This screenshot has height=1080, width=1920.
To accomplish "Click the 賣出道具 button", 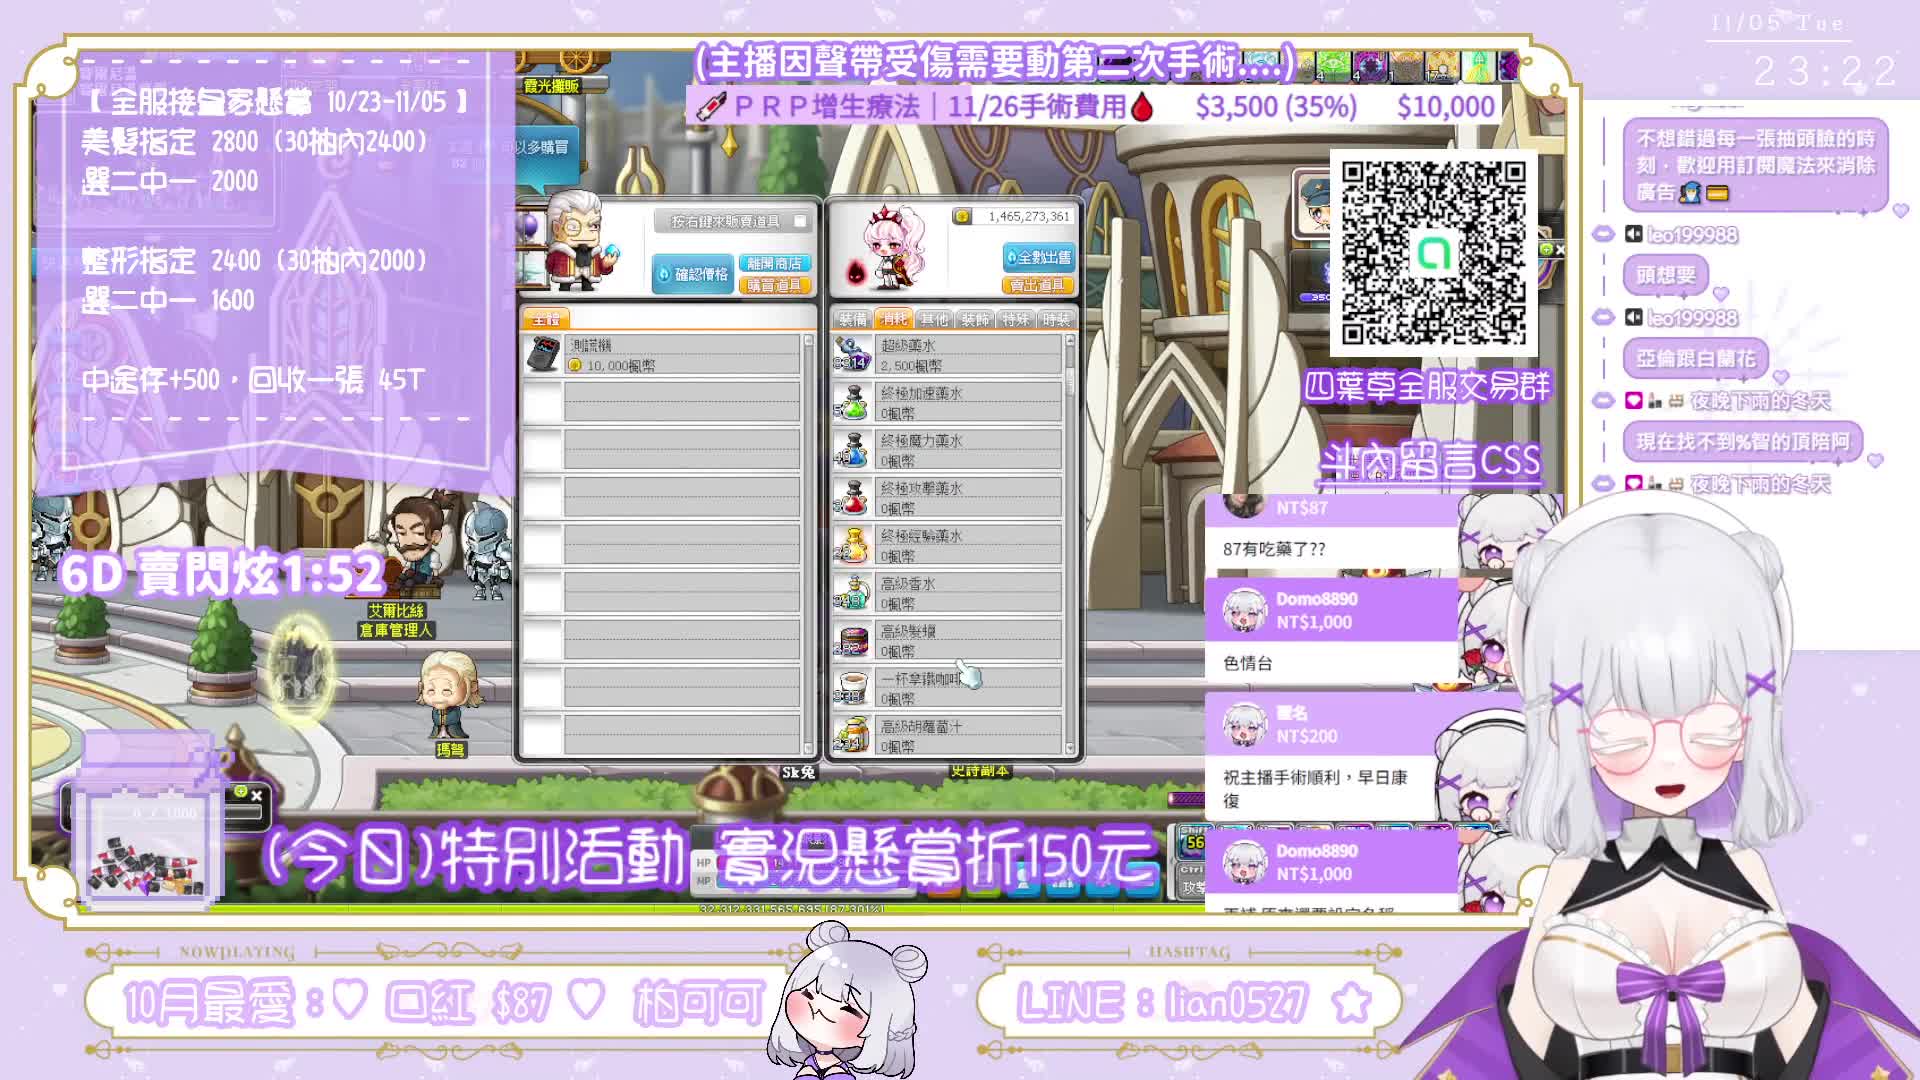I will coord(1039,285).
